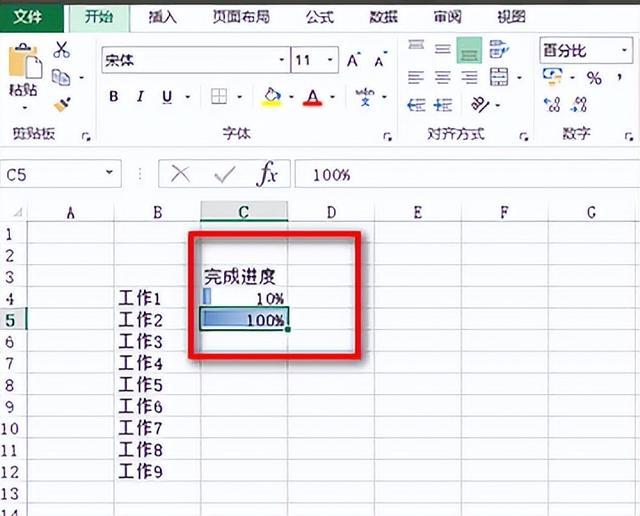Align text left
This screenshot has height=516, width=640.
(x=416, y=77)
